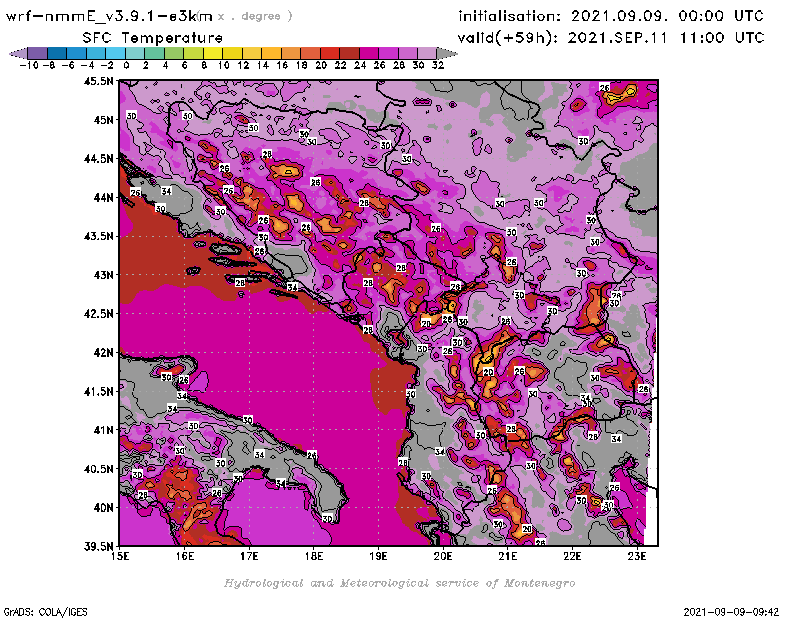
Task: Click the 32 value on the legend scale
Action: (438, 65)
